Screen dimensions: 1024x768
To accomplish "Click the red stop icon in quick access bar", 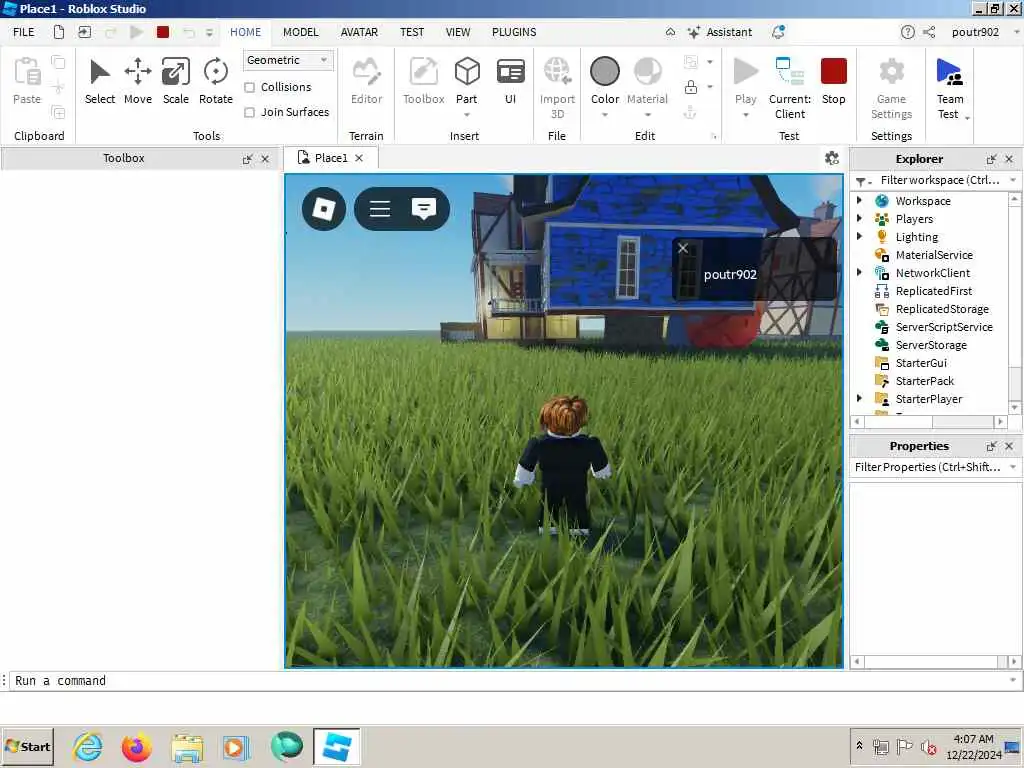I will [163, 32].
